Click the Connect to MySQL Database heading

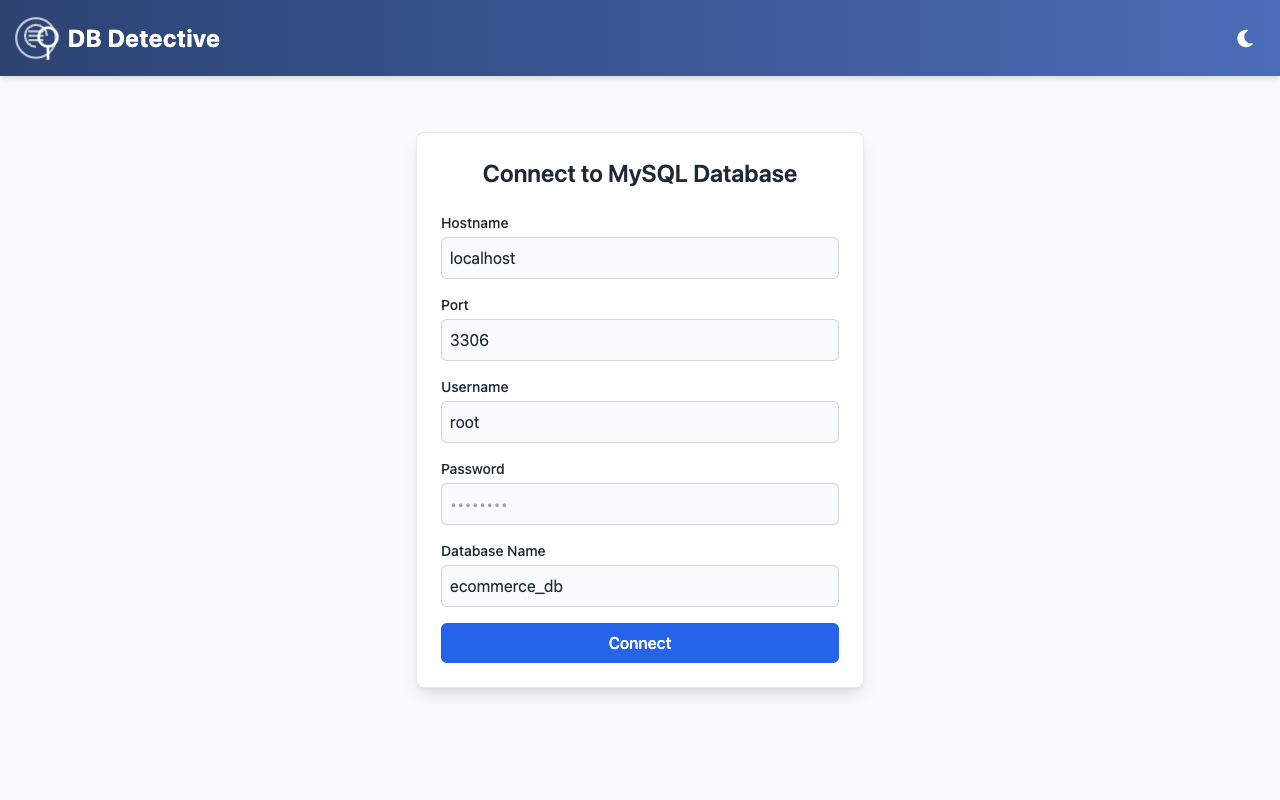click(639, 174)
